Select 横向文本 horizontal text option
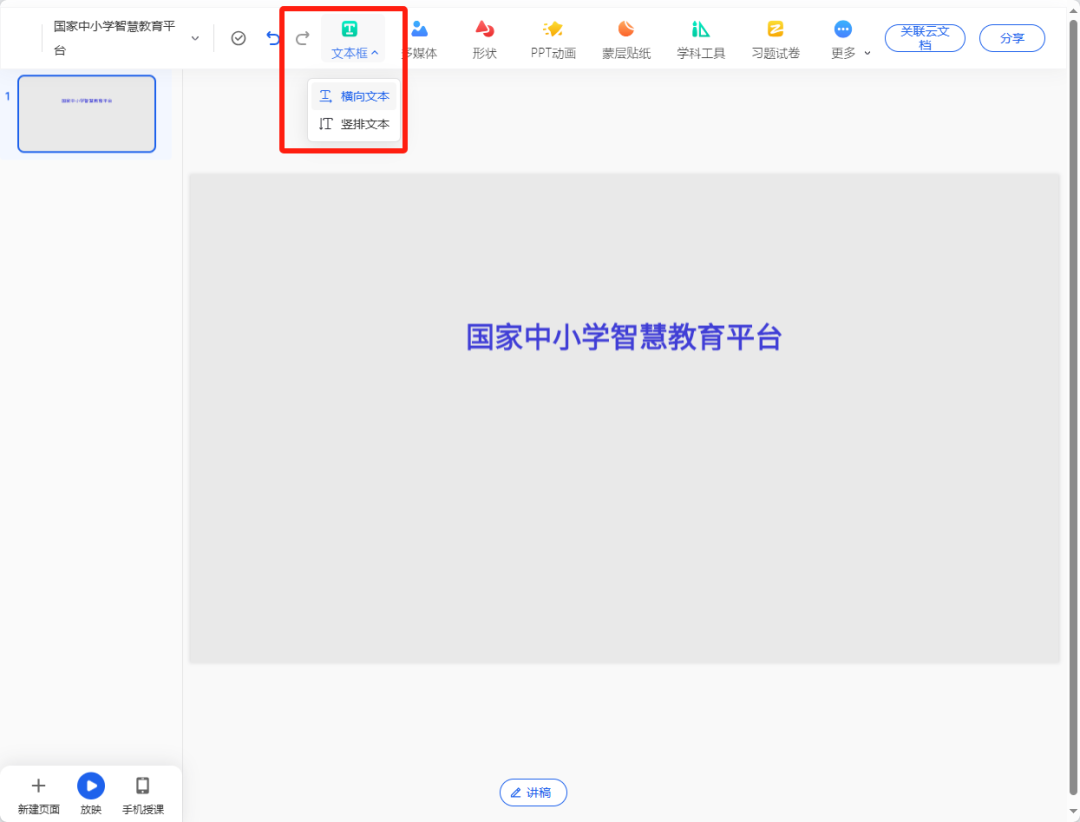Screen dimensions: 1080x822 tap(353, 96)
